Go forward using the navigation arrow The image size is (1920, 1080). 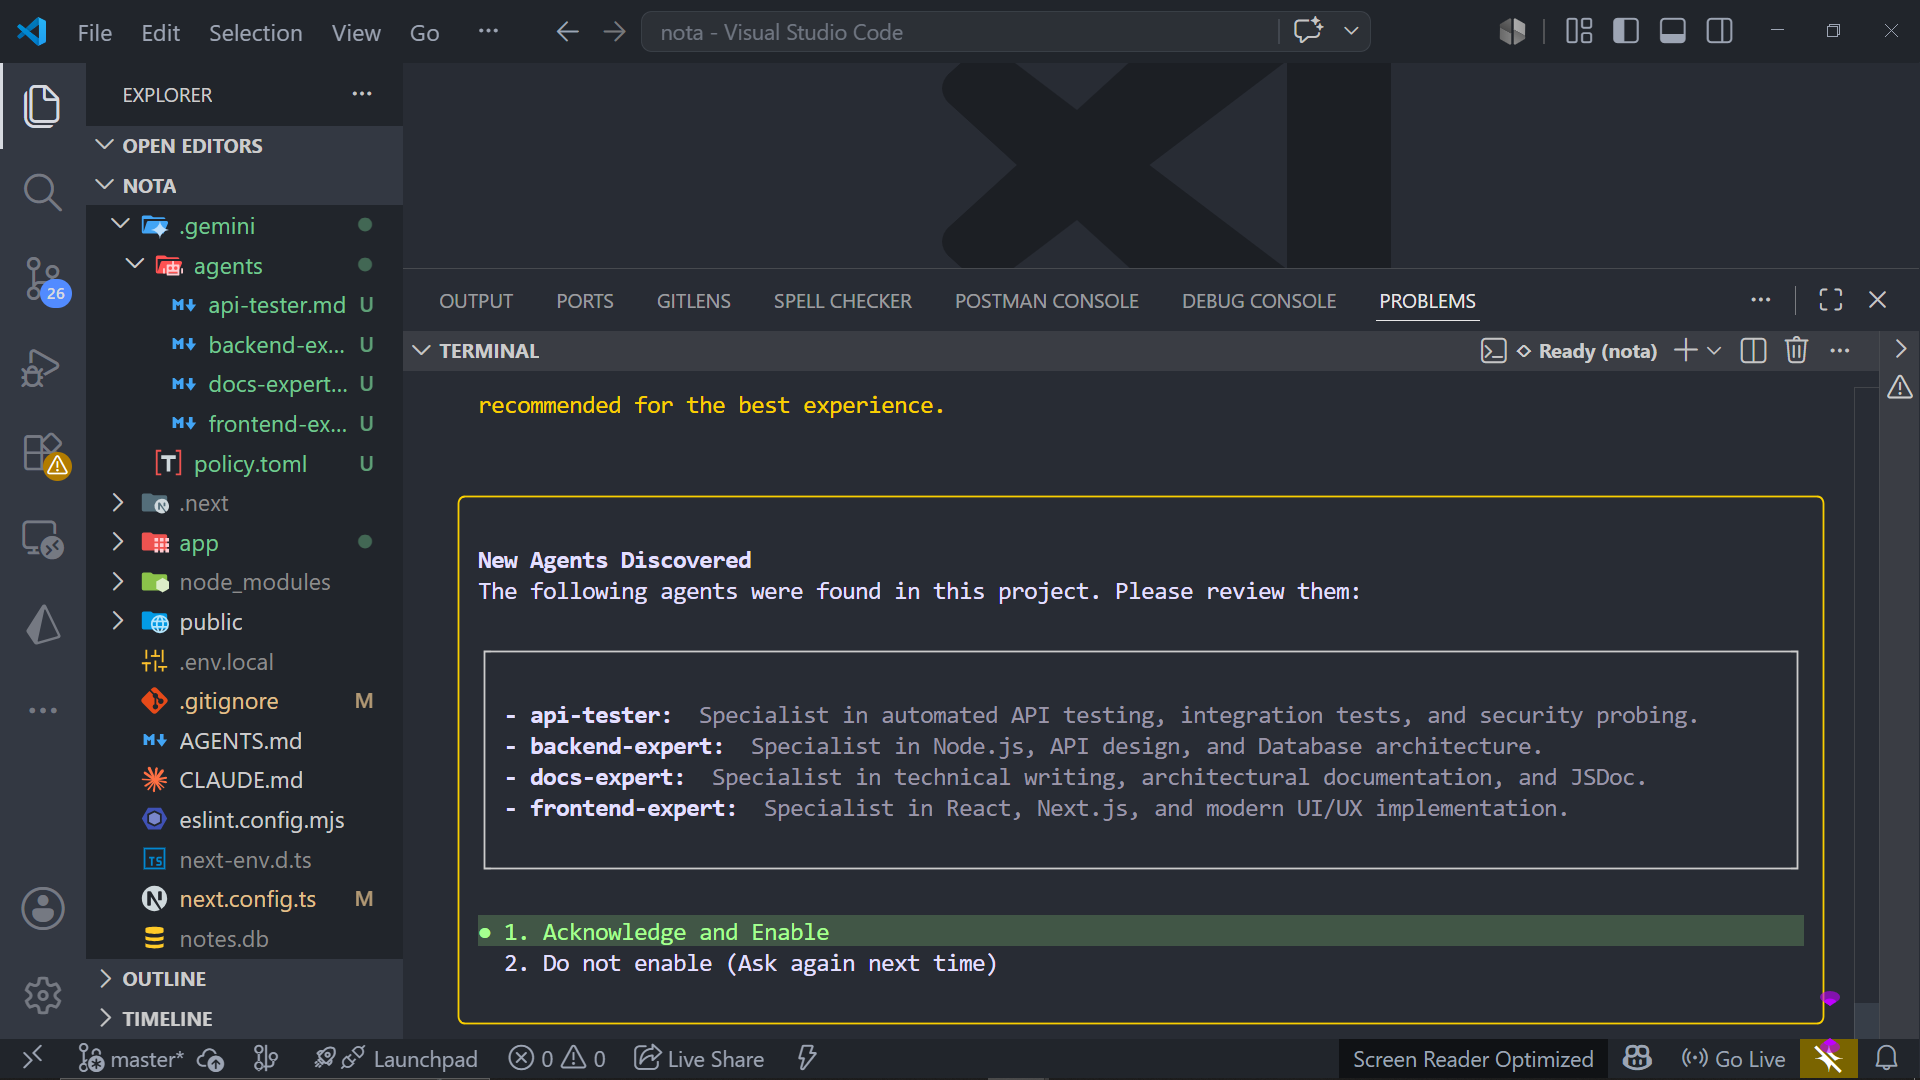(x=614, y=32)
